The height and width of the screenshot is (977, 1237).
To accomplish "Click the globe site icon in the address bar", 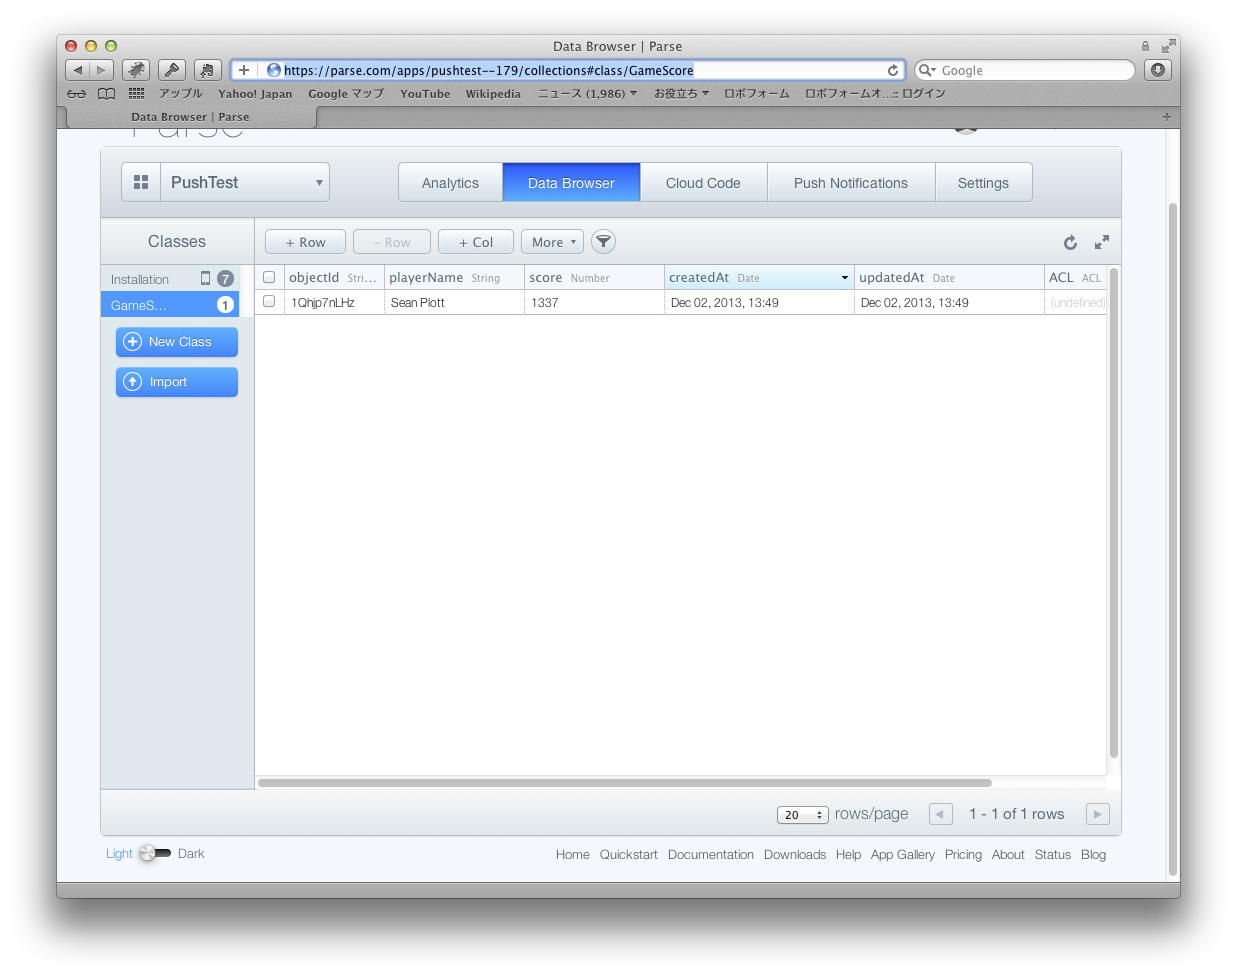I will click(273, 70).
